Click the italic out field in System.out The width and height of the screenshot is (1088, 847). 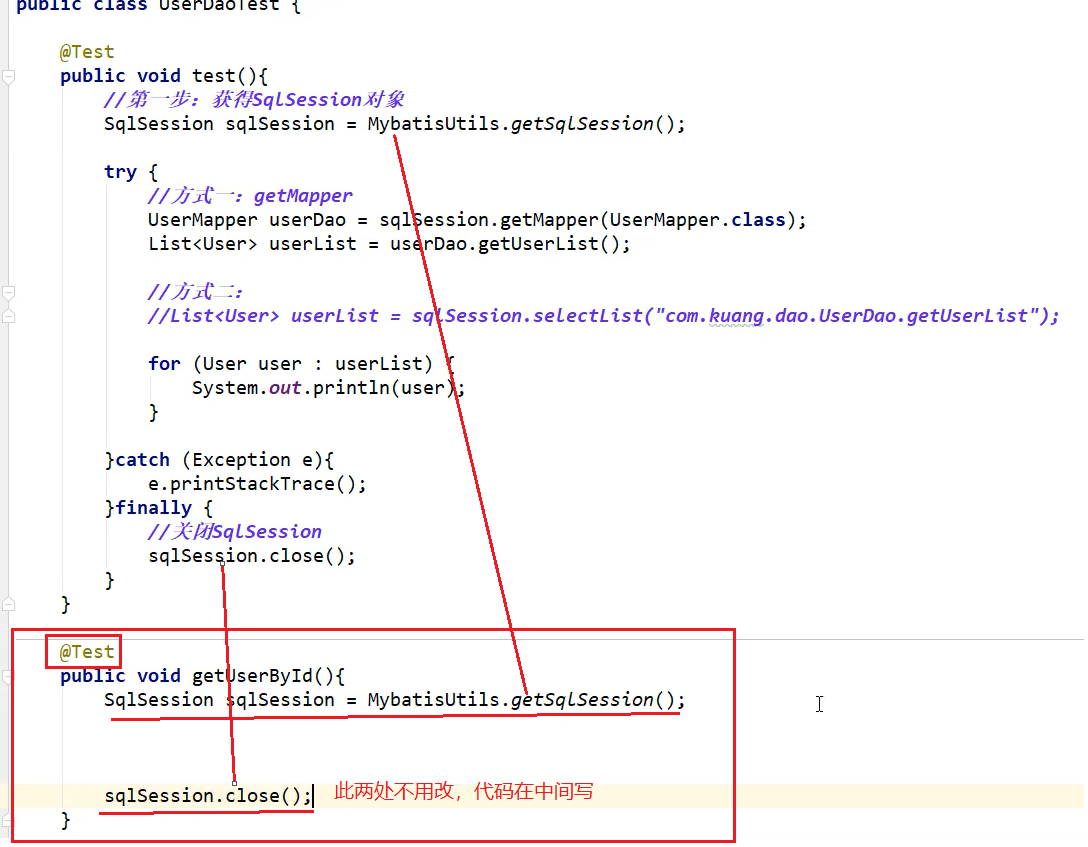point(285,388)
